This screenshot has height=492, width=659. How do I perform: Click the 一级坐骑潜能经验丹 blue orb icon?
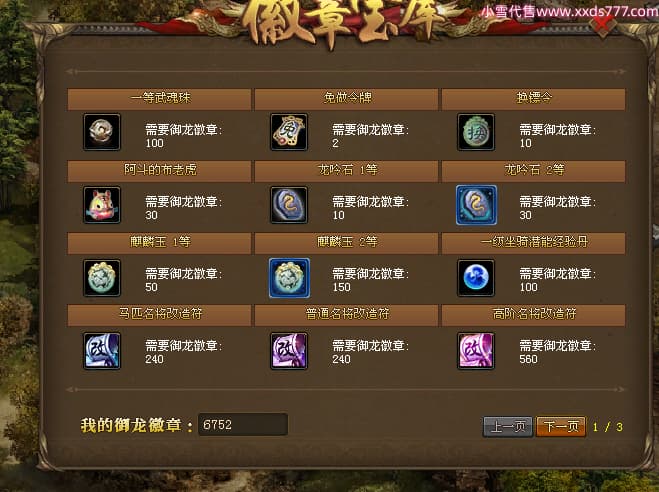coord(476,278)
